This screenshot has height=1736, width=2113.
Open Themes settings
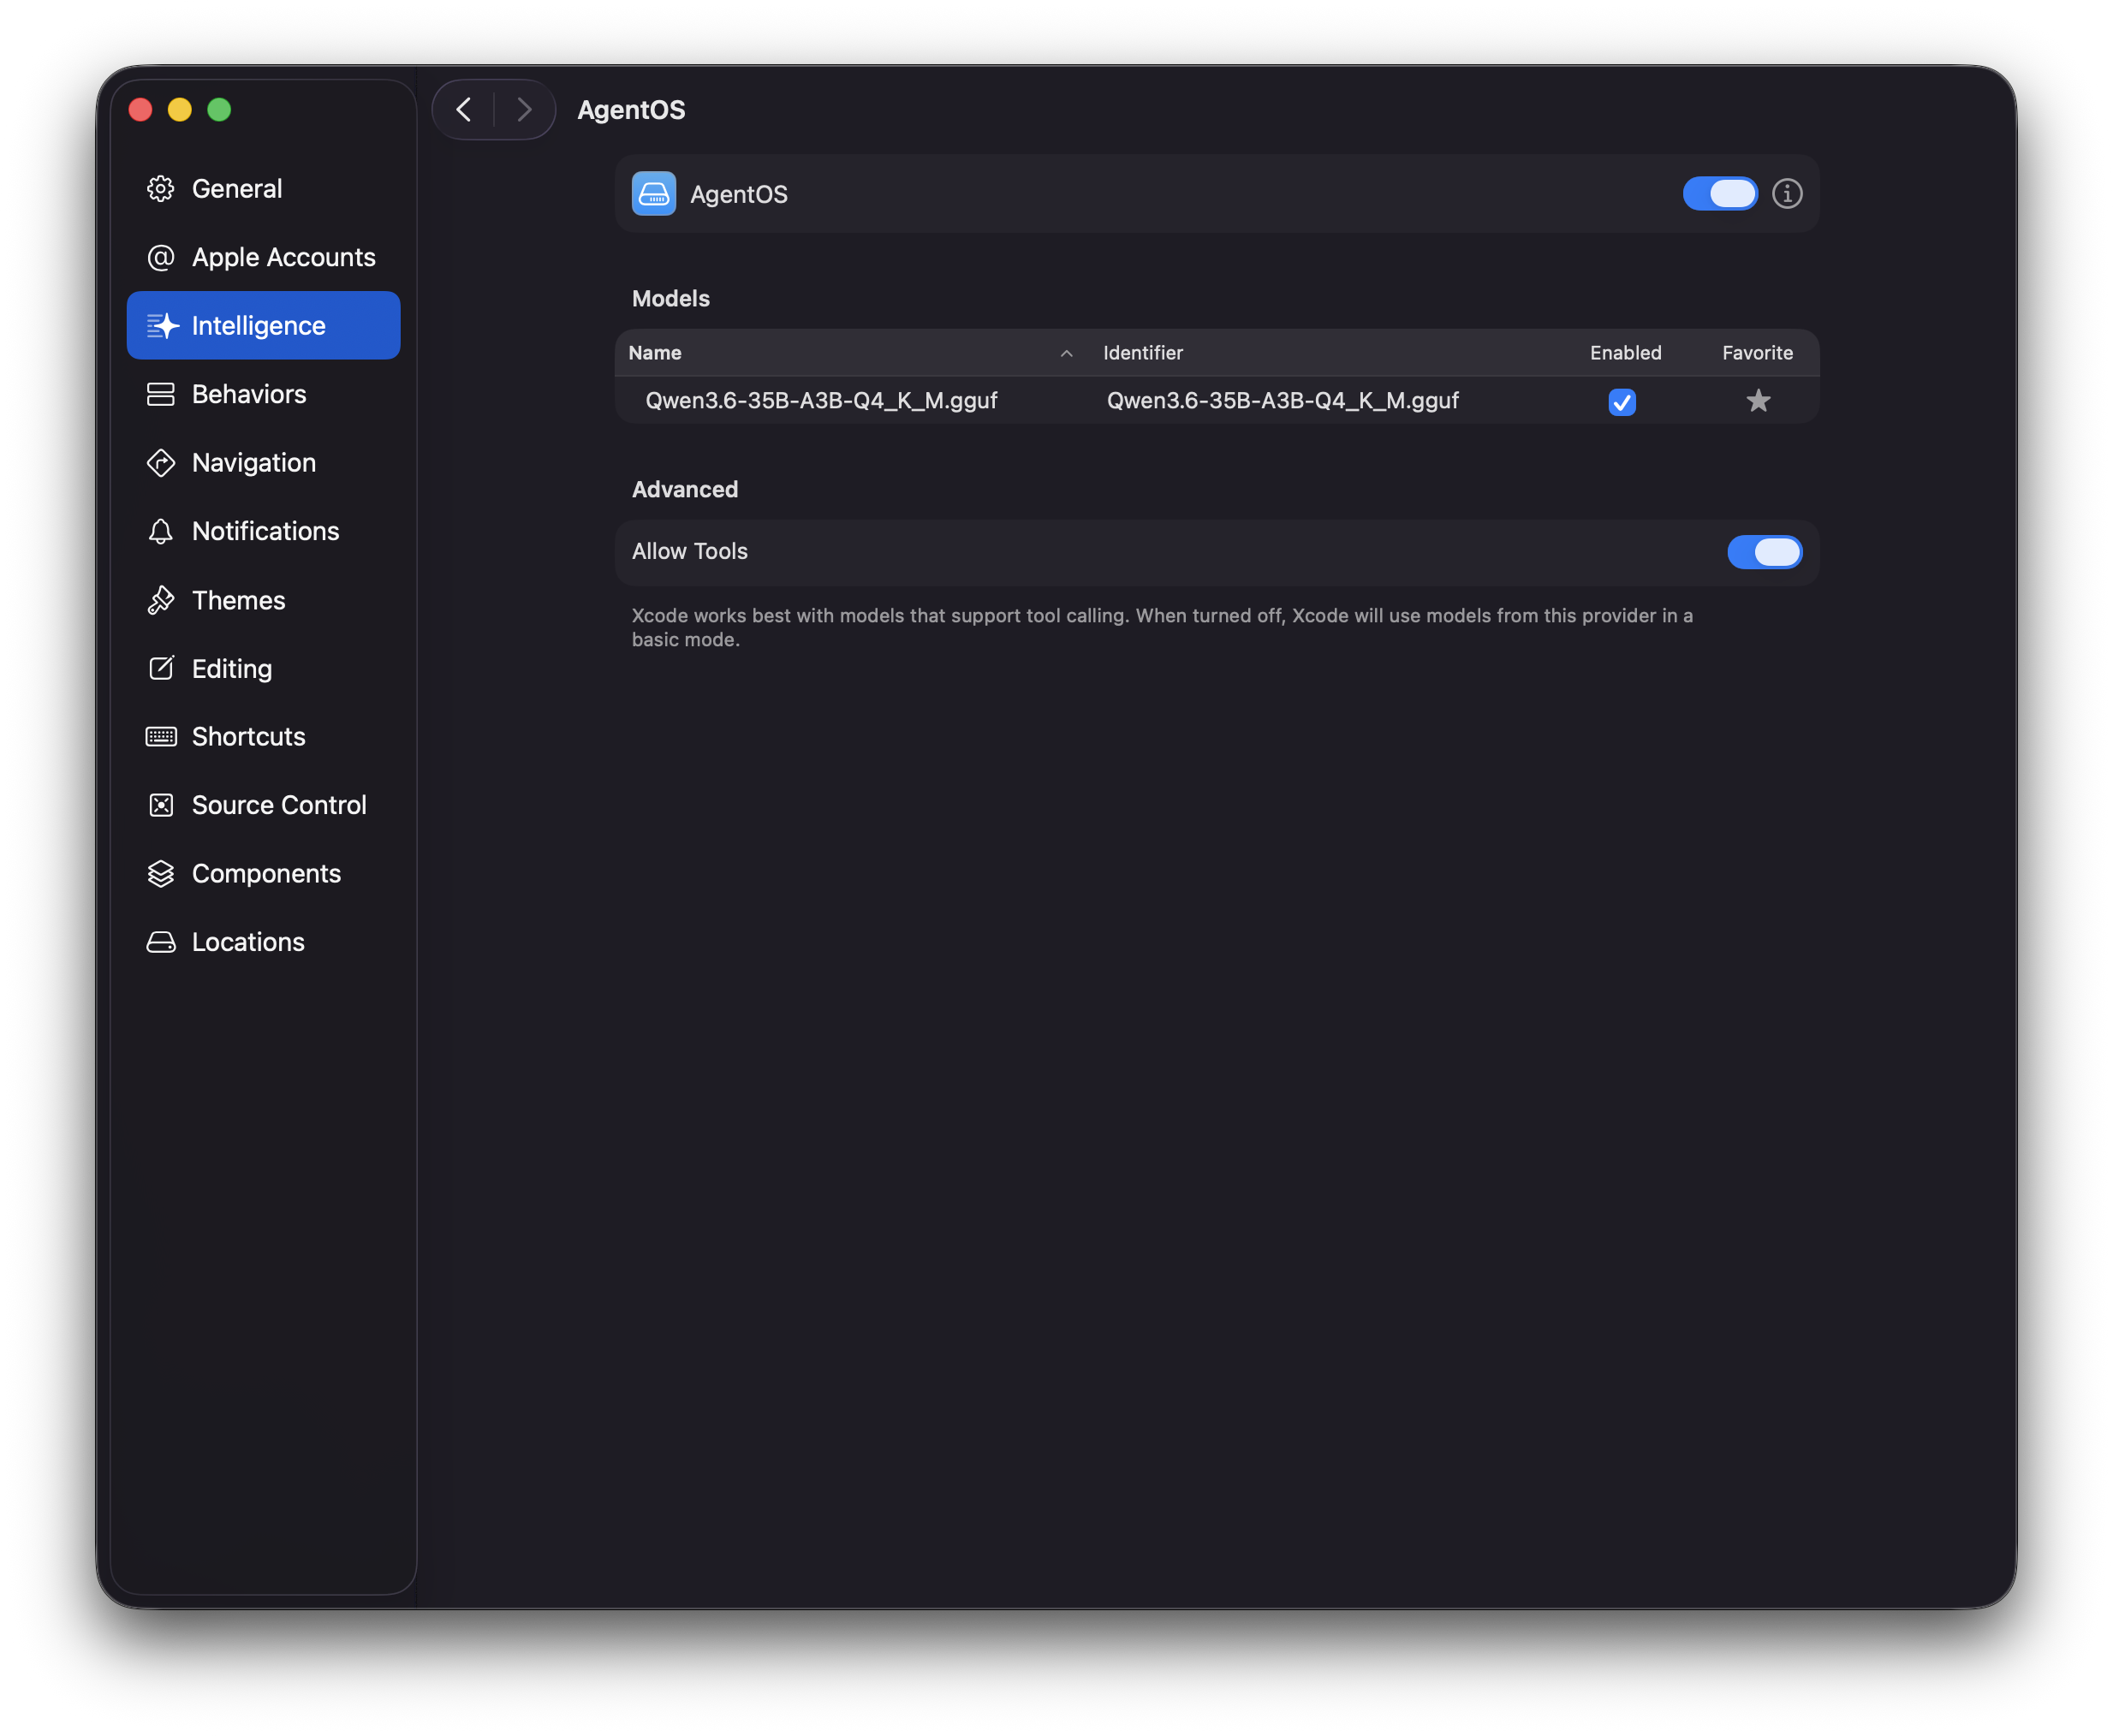263,600
